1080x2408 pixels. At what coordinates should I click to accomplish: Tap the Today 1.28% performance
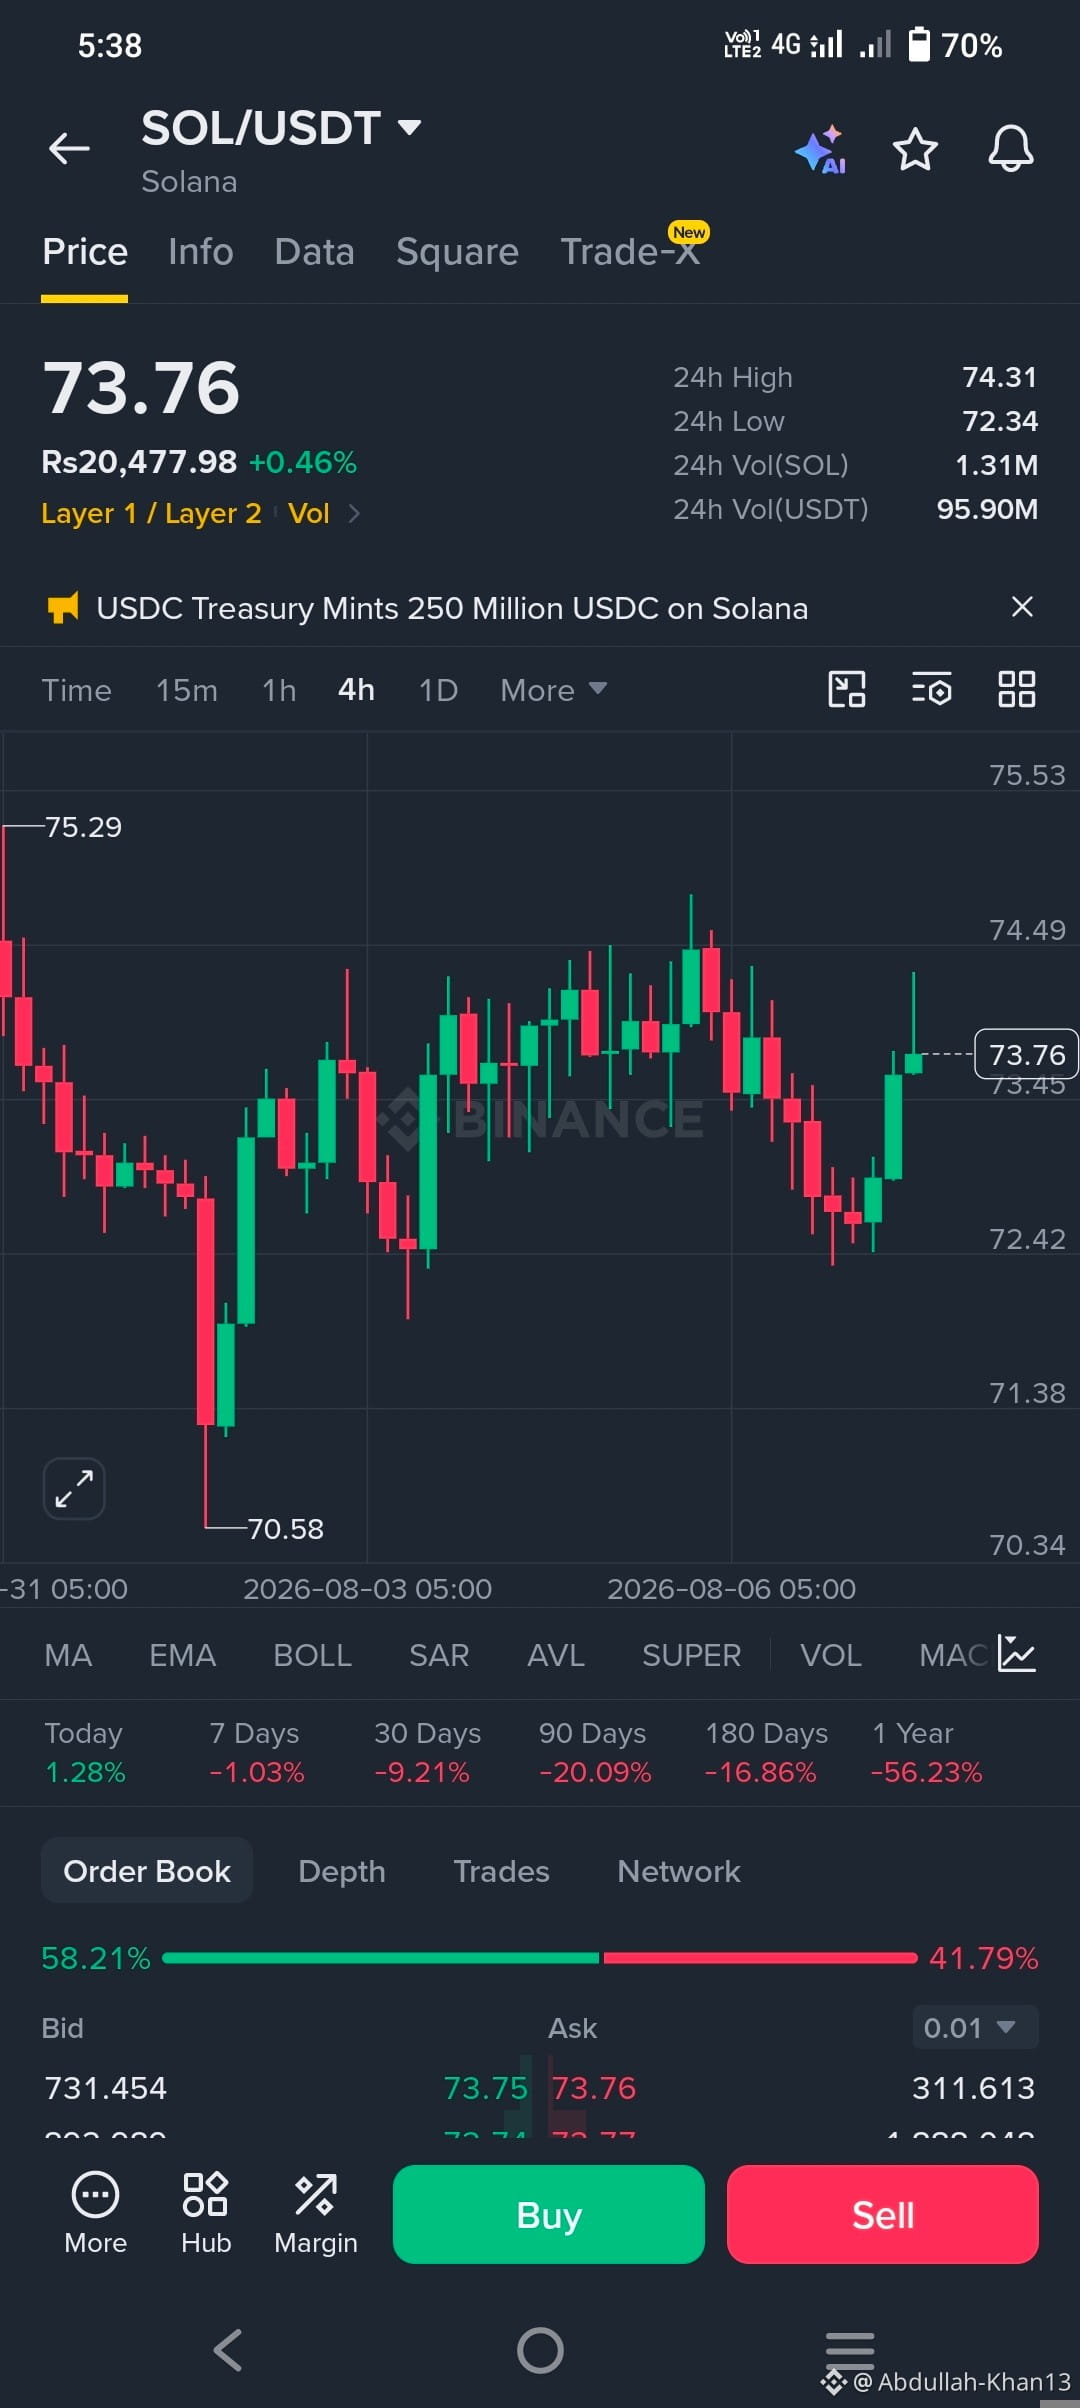[x=85, y=1752]
